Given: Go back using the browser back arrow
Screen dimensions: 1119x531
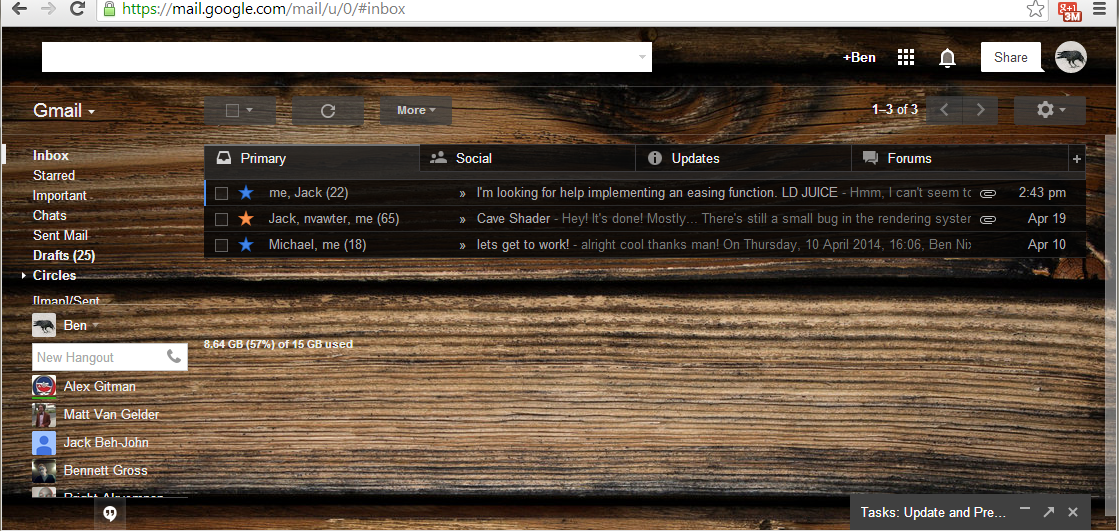Looking at the screenshot, I should pos(20,9).
